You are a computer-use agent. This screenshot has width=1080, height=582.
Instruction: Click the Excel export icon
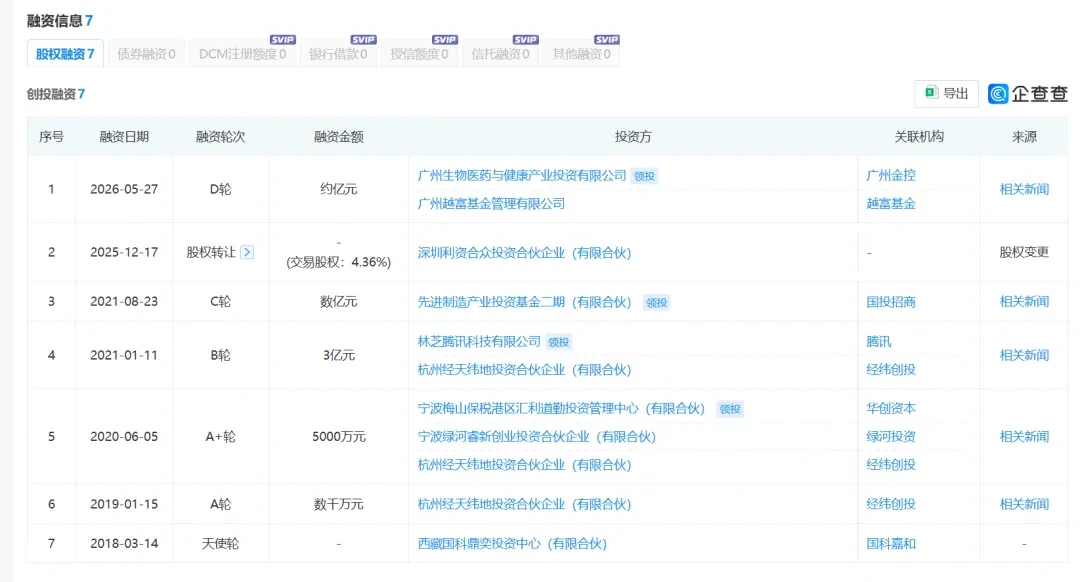point(931,93)
